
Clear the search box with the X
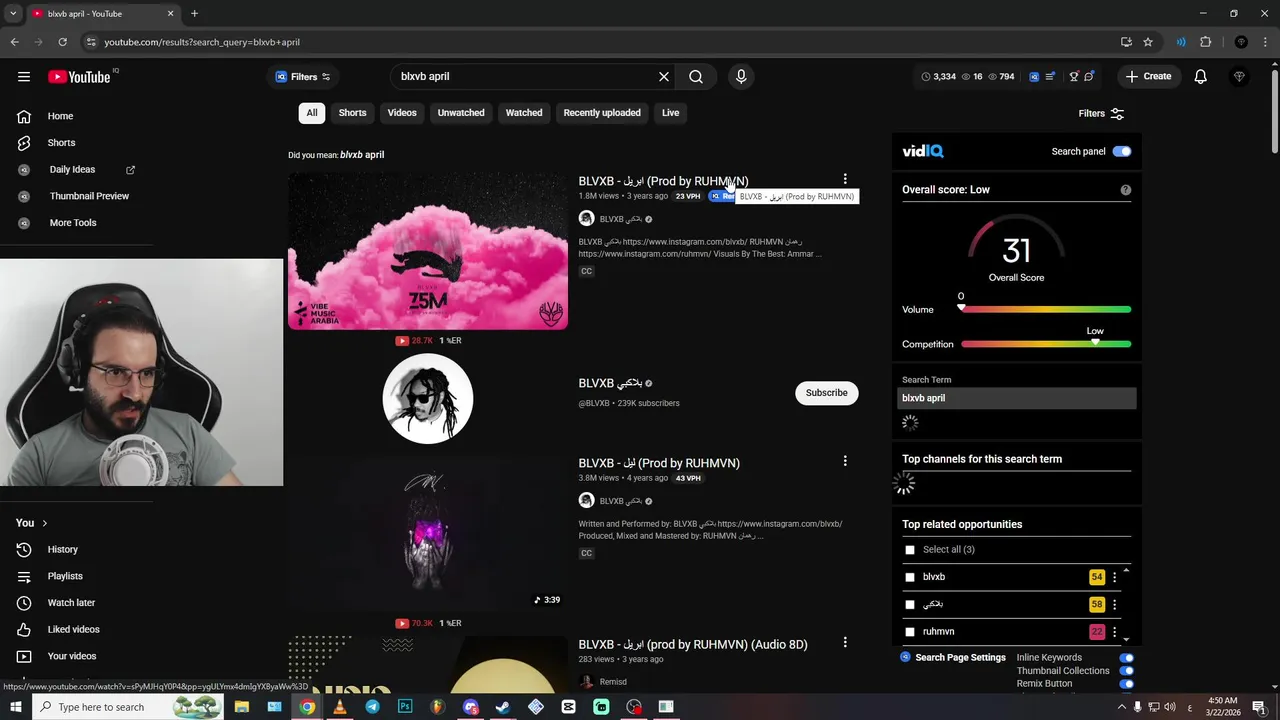click(x=663, y=76)
